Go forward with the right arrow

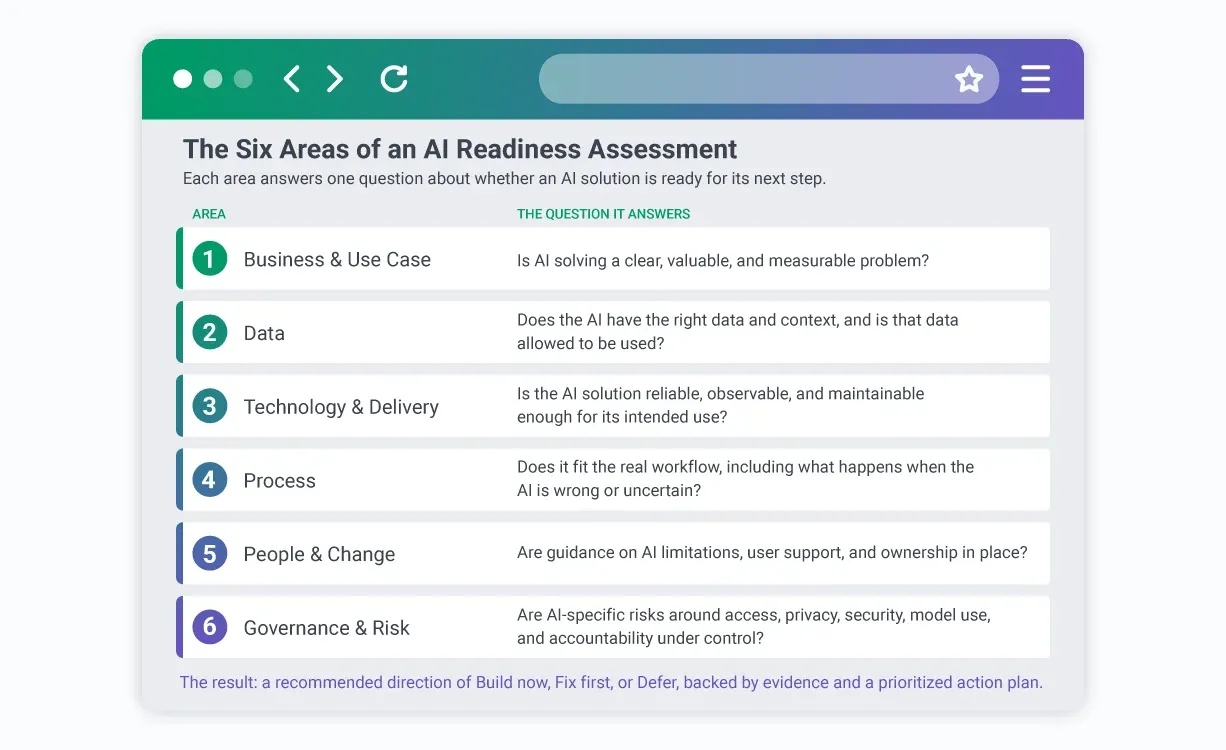coord(335,79)
